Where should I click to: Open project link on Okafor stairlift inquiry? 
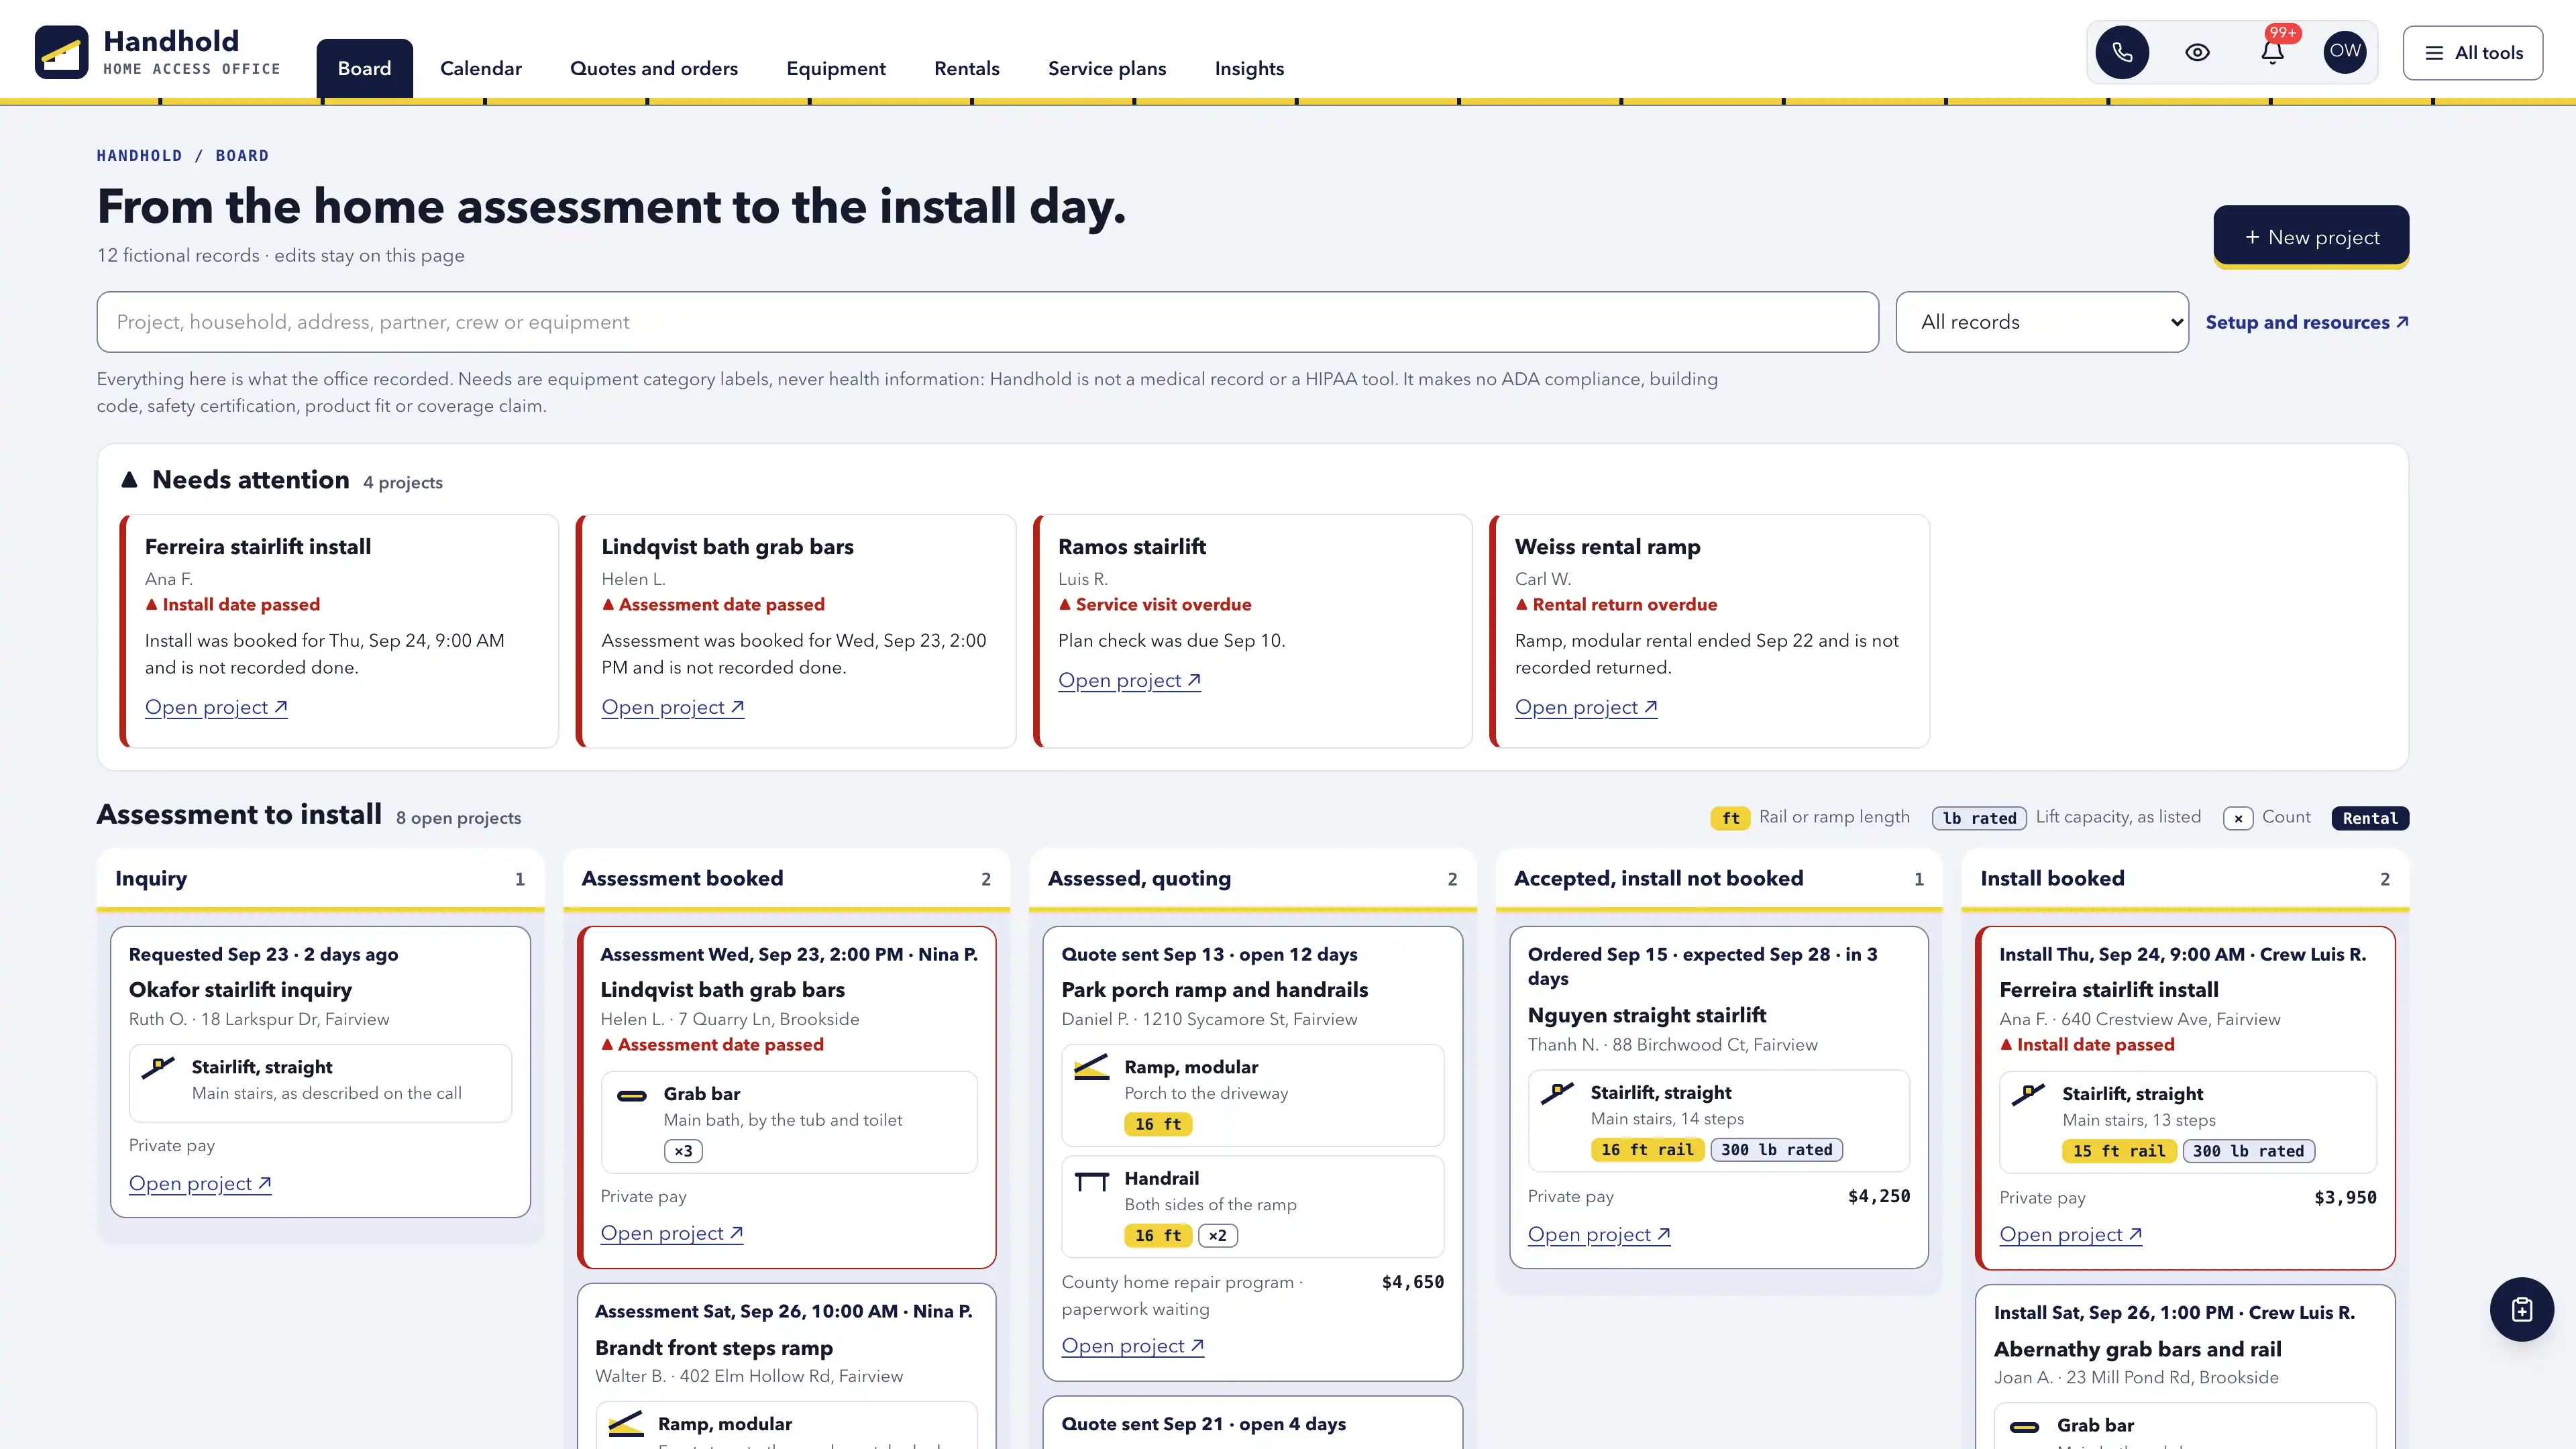tap(200, 1183)
